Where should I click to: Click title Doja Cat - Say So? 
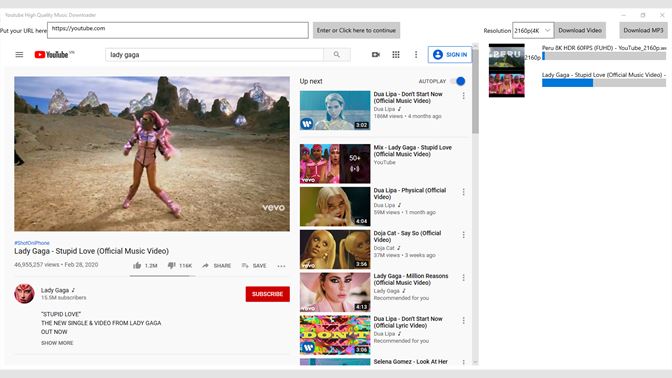(407, 237)
